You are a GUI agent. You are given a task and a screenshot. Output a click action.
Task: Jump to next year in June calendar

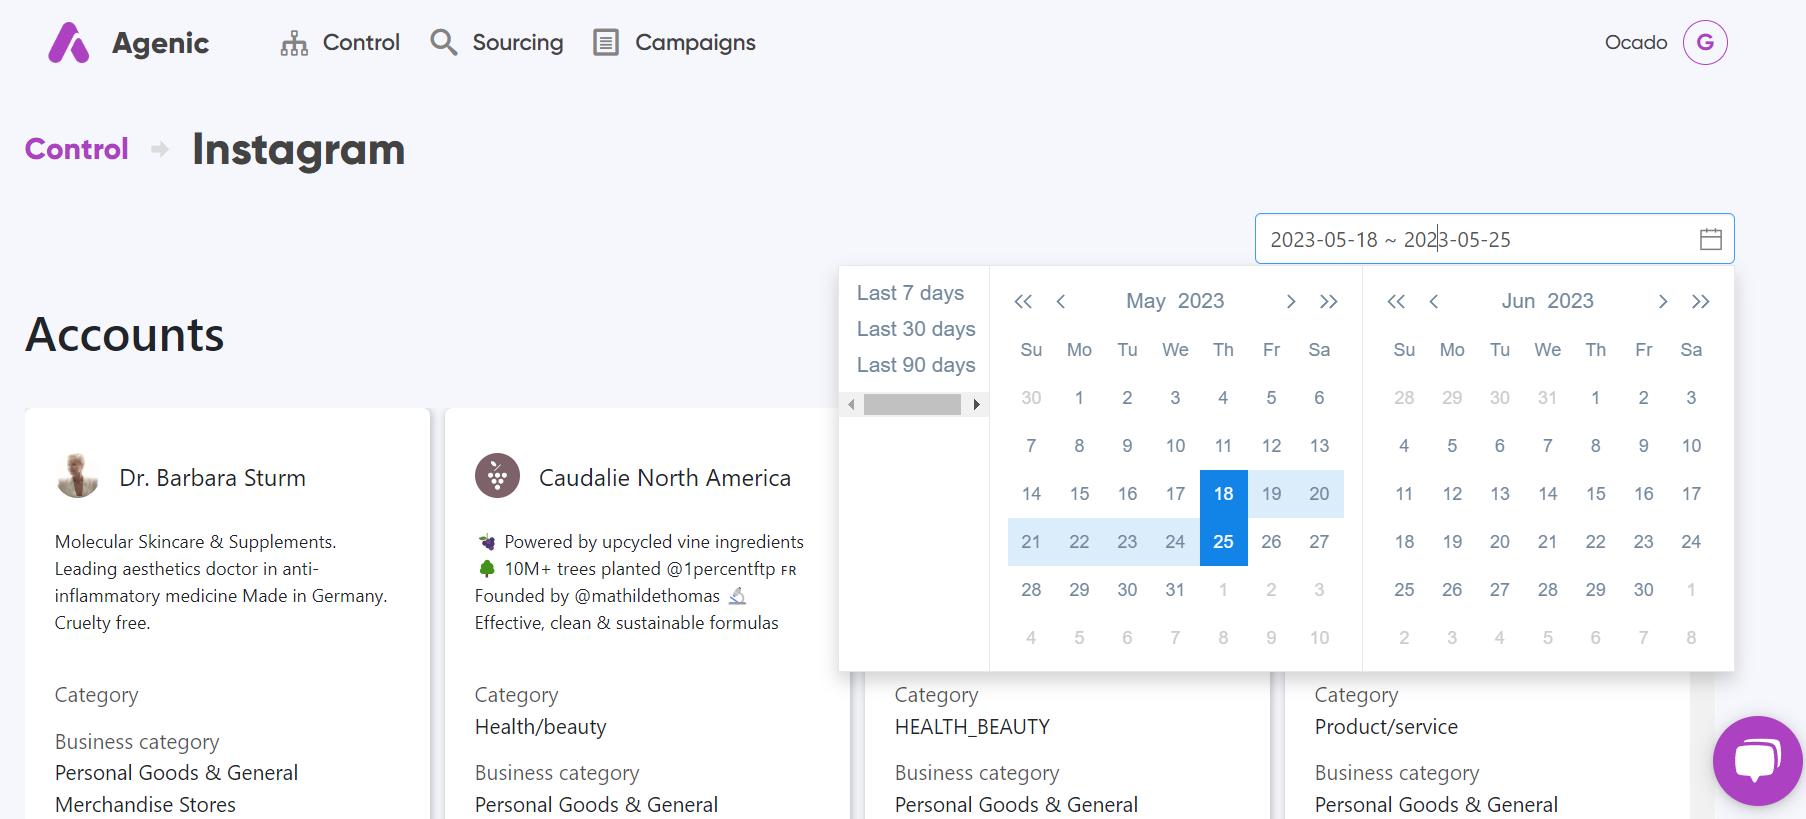coord(1700,302)
